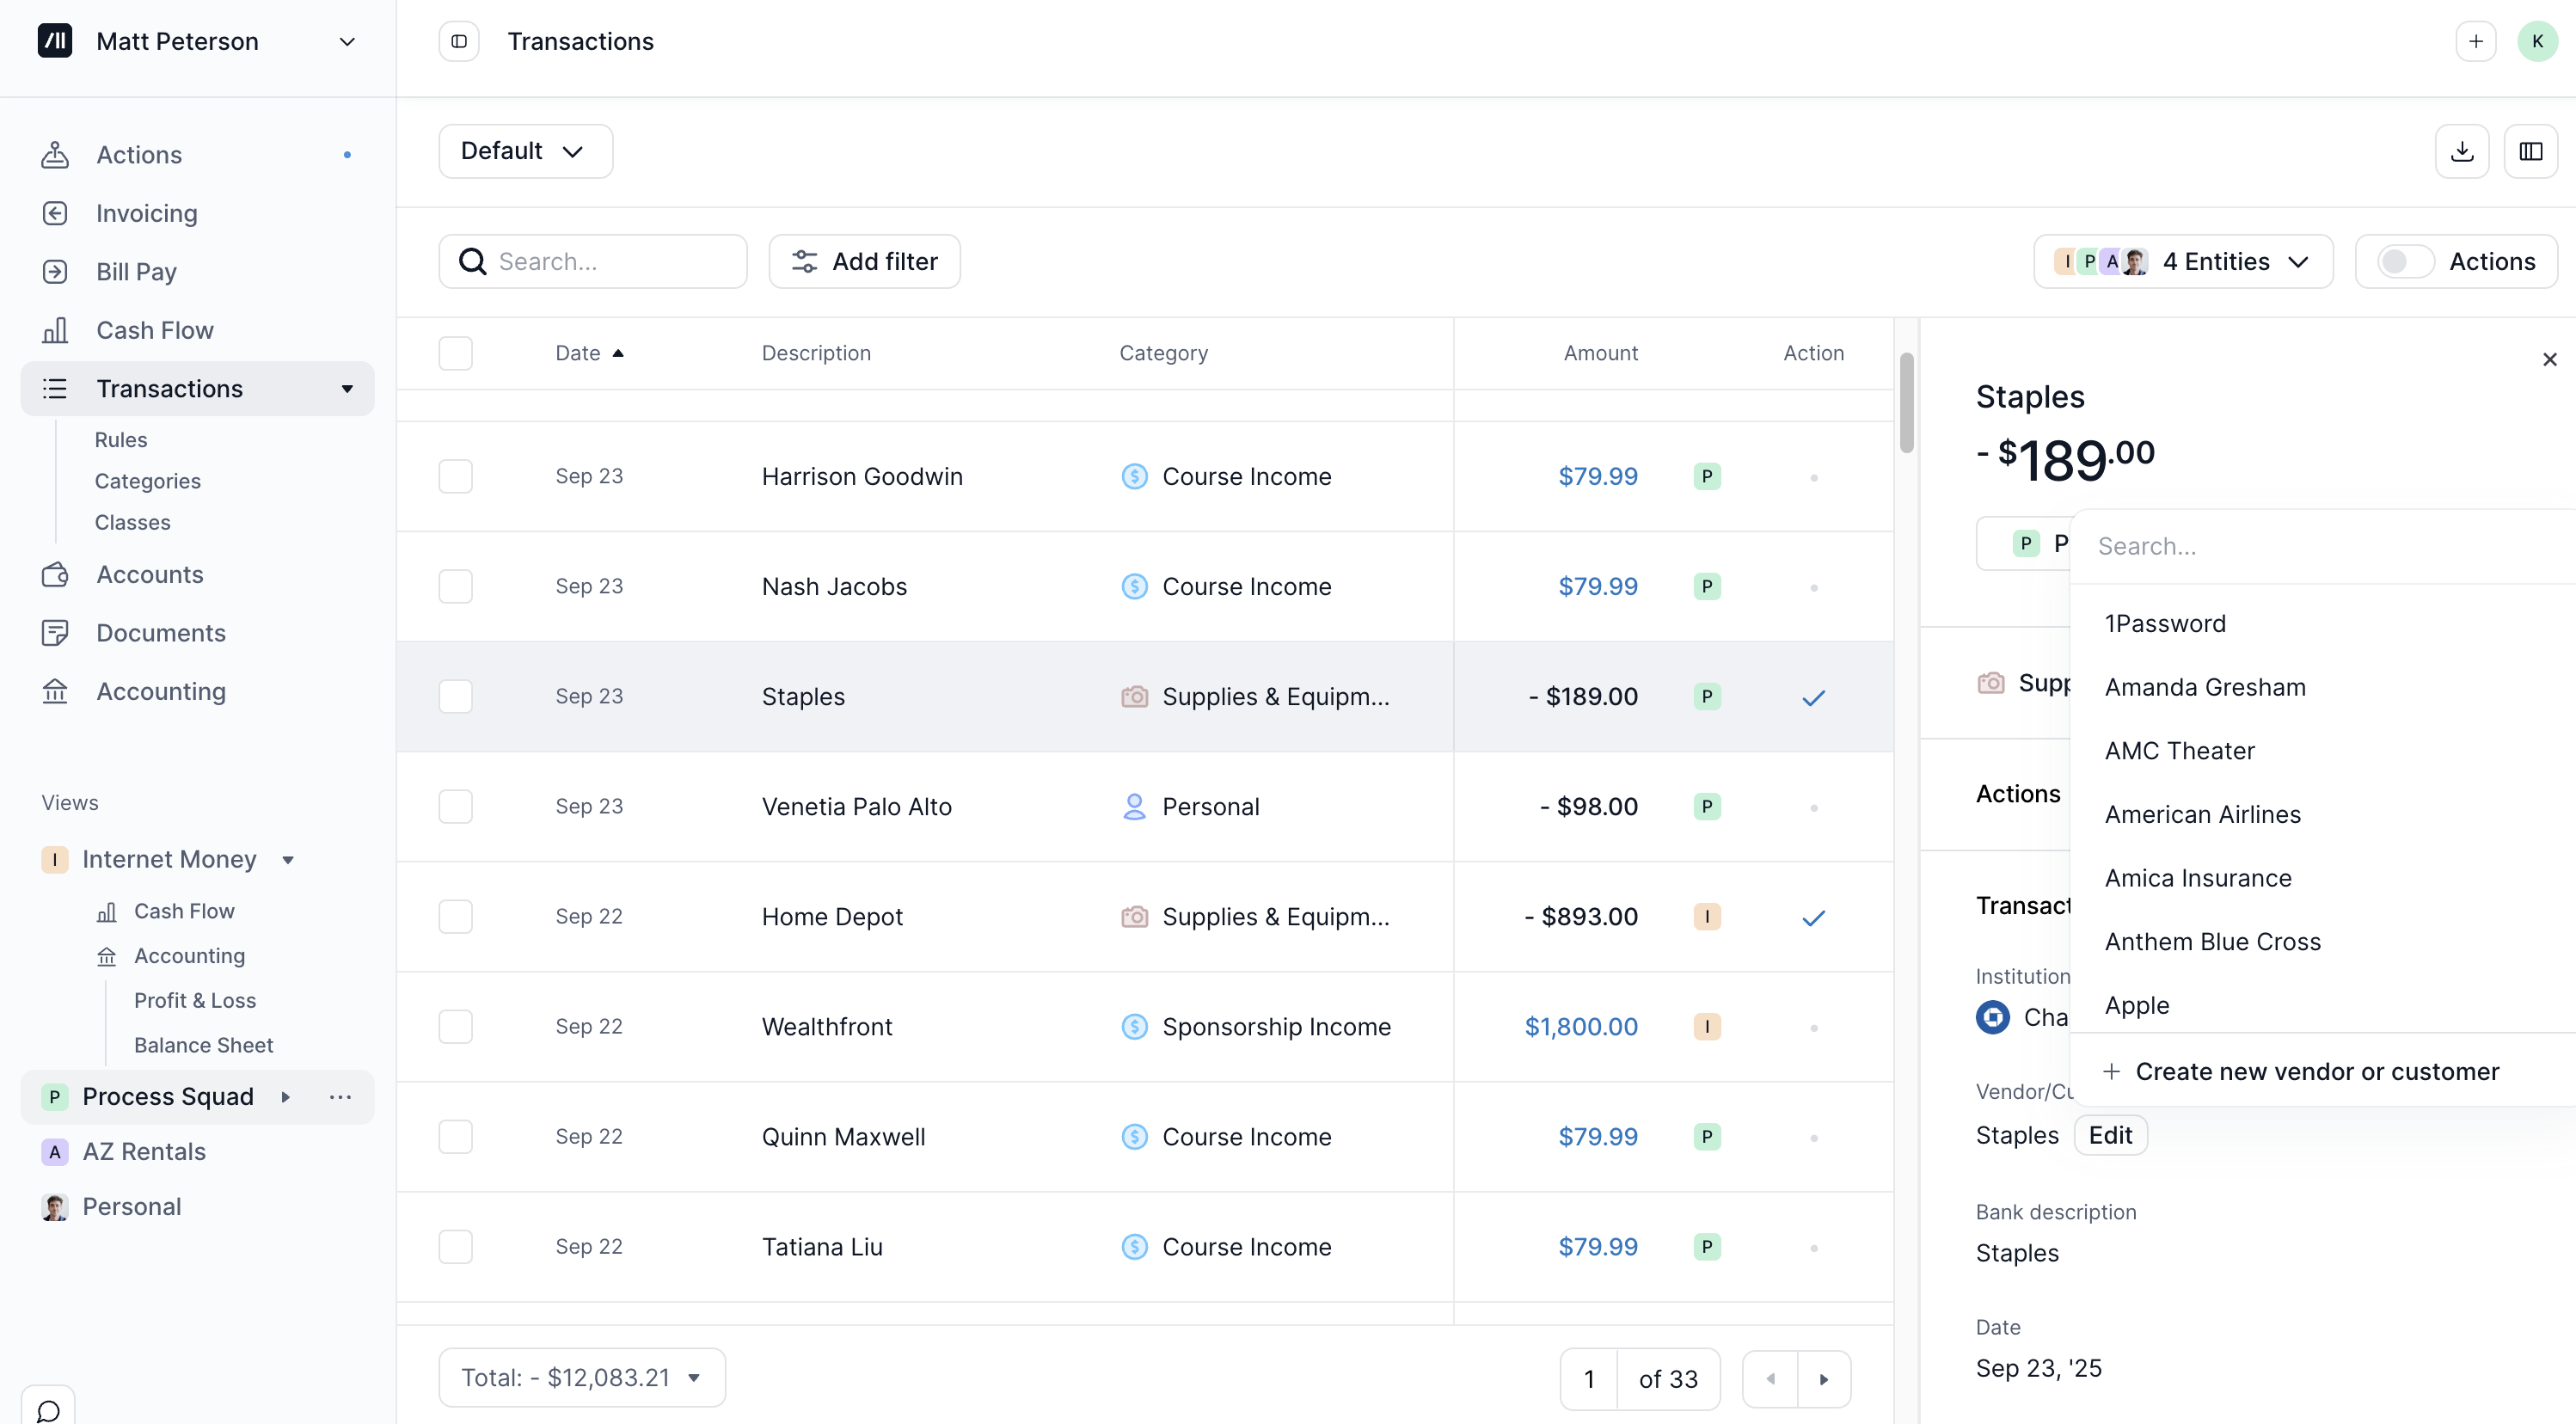Collapse sidebar with panel toggle icon
The width and height of the screenshot is (2576, 1424).
click(x=459, y=41)
